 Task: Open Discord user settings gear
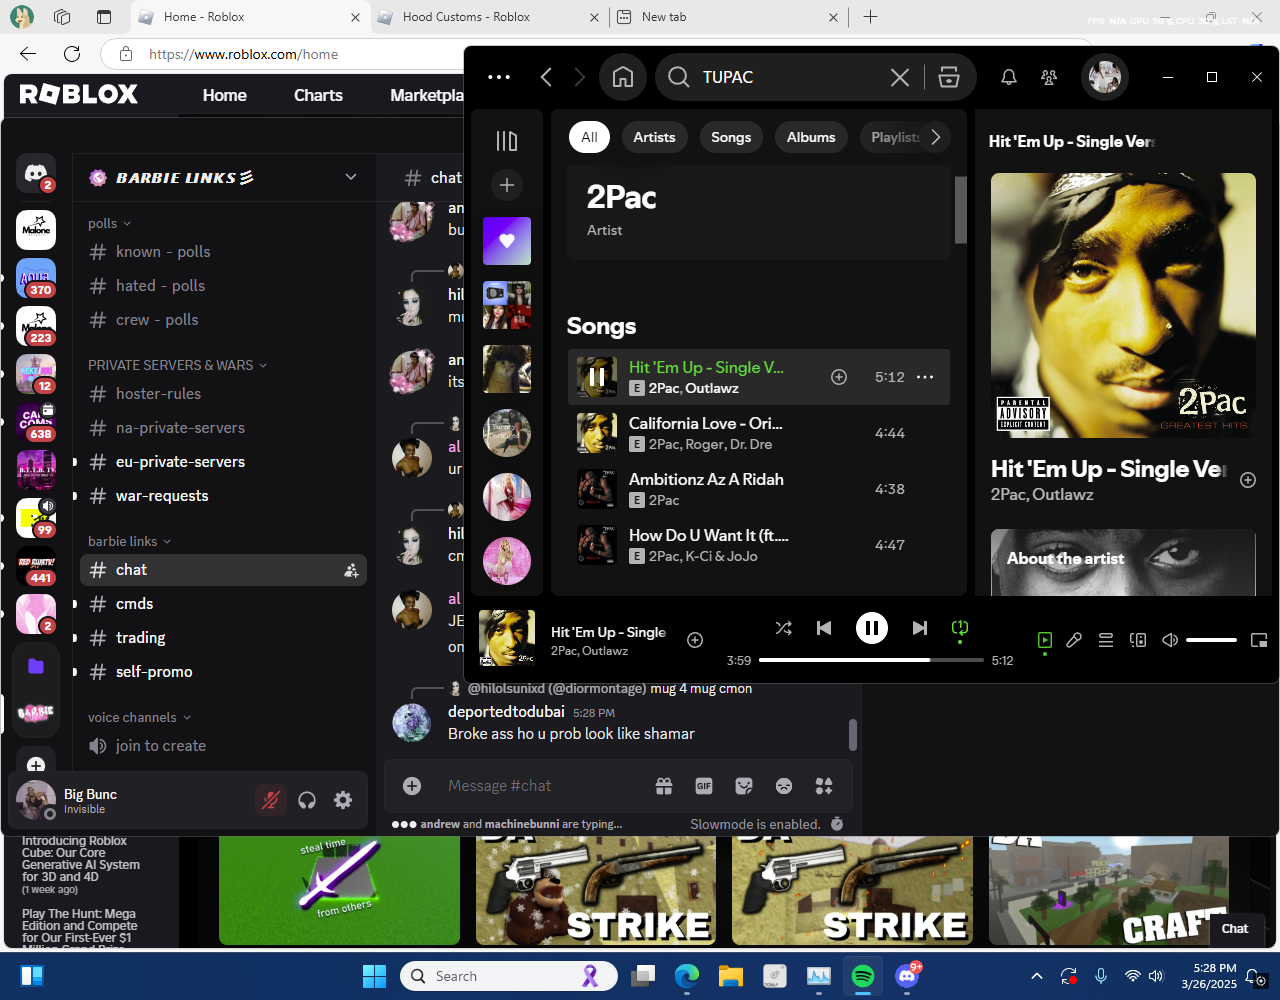pyautogui.click(x=343, y=800)
